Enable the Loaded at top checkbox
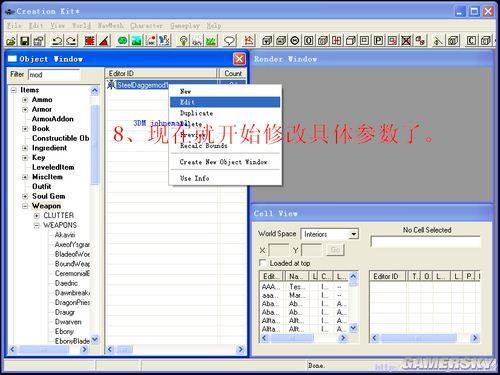 263,263
